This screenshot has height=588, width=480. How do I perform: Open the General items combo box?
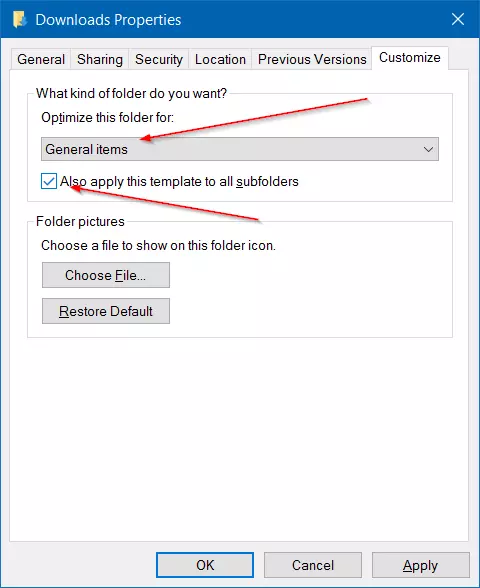(240, 149)
